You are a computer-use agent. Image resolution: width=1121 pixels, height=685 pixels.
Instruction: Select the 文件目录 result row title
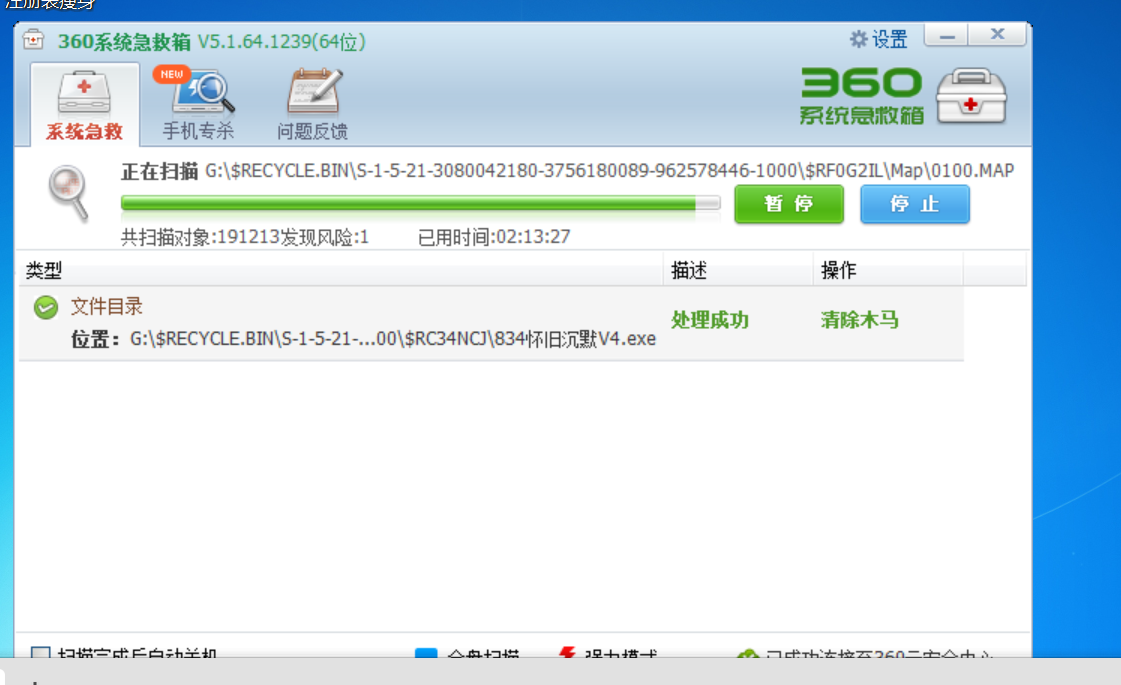(x=107, y=307)
